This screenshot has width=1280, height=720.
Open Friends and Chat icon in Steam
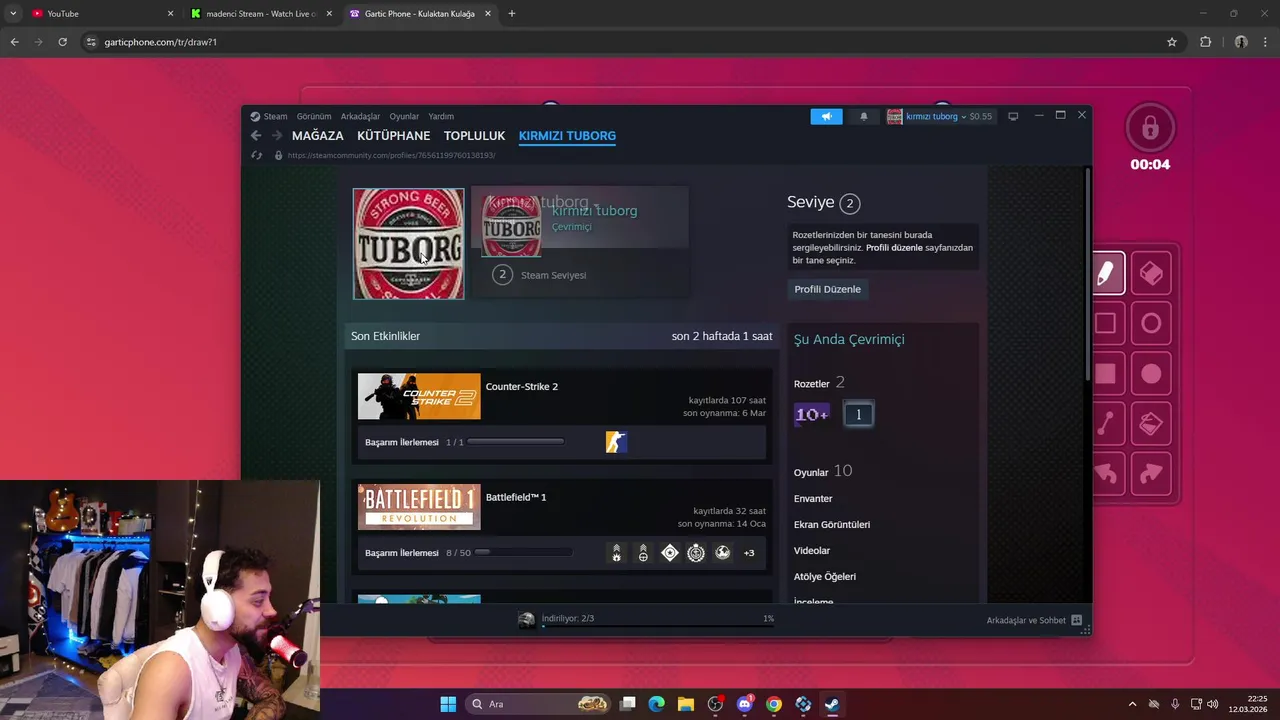pyautogui.click(x=1076, y=620)
